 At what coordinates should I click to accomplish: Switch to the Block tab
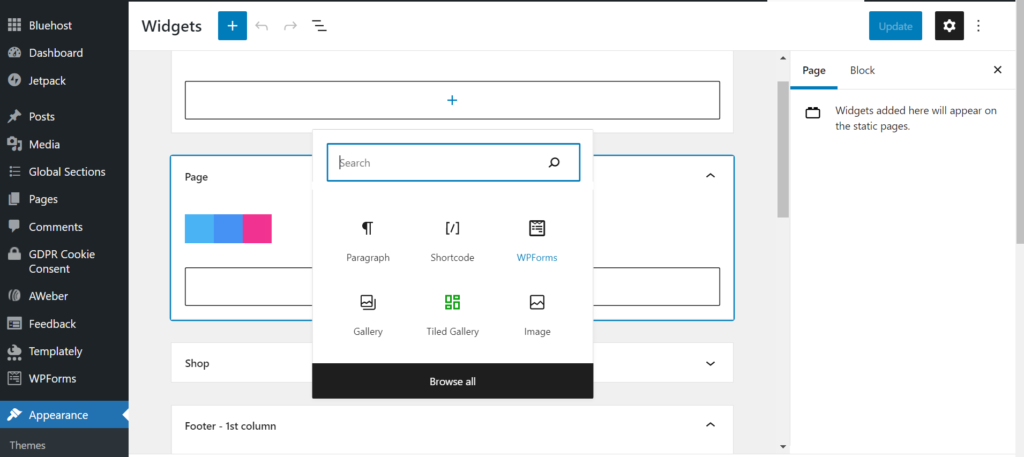click(862, 70)
